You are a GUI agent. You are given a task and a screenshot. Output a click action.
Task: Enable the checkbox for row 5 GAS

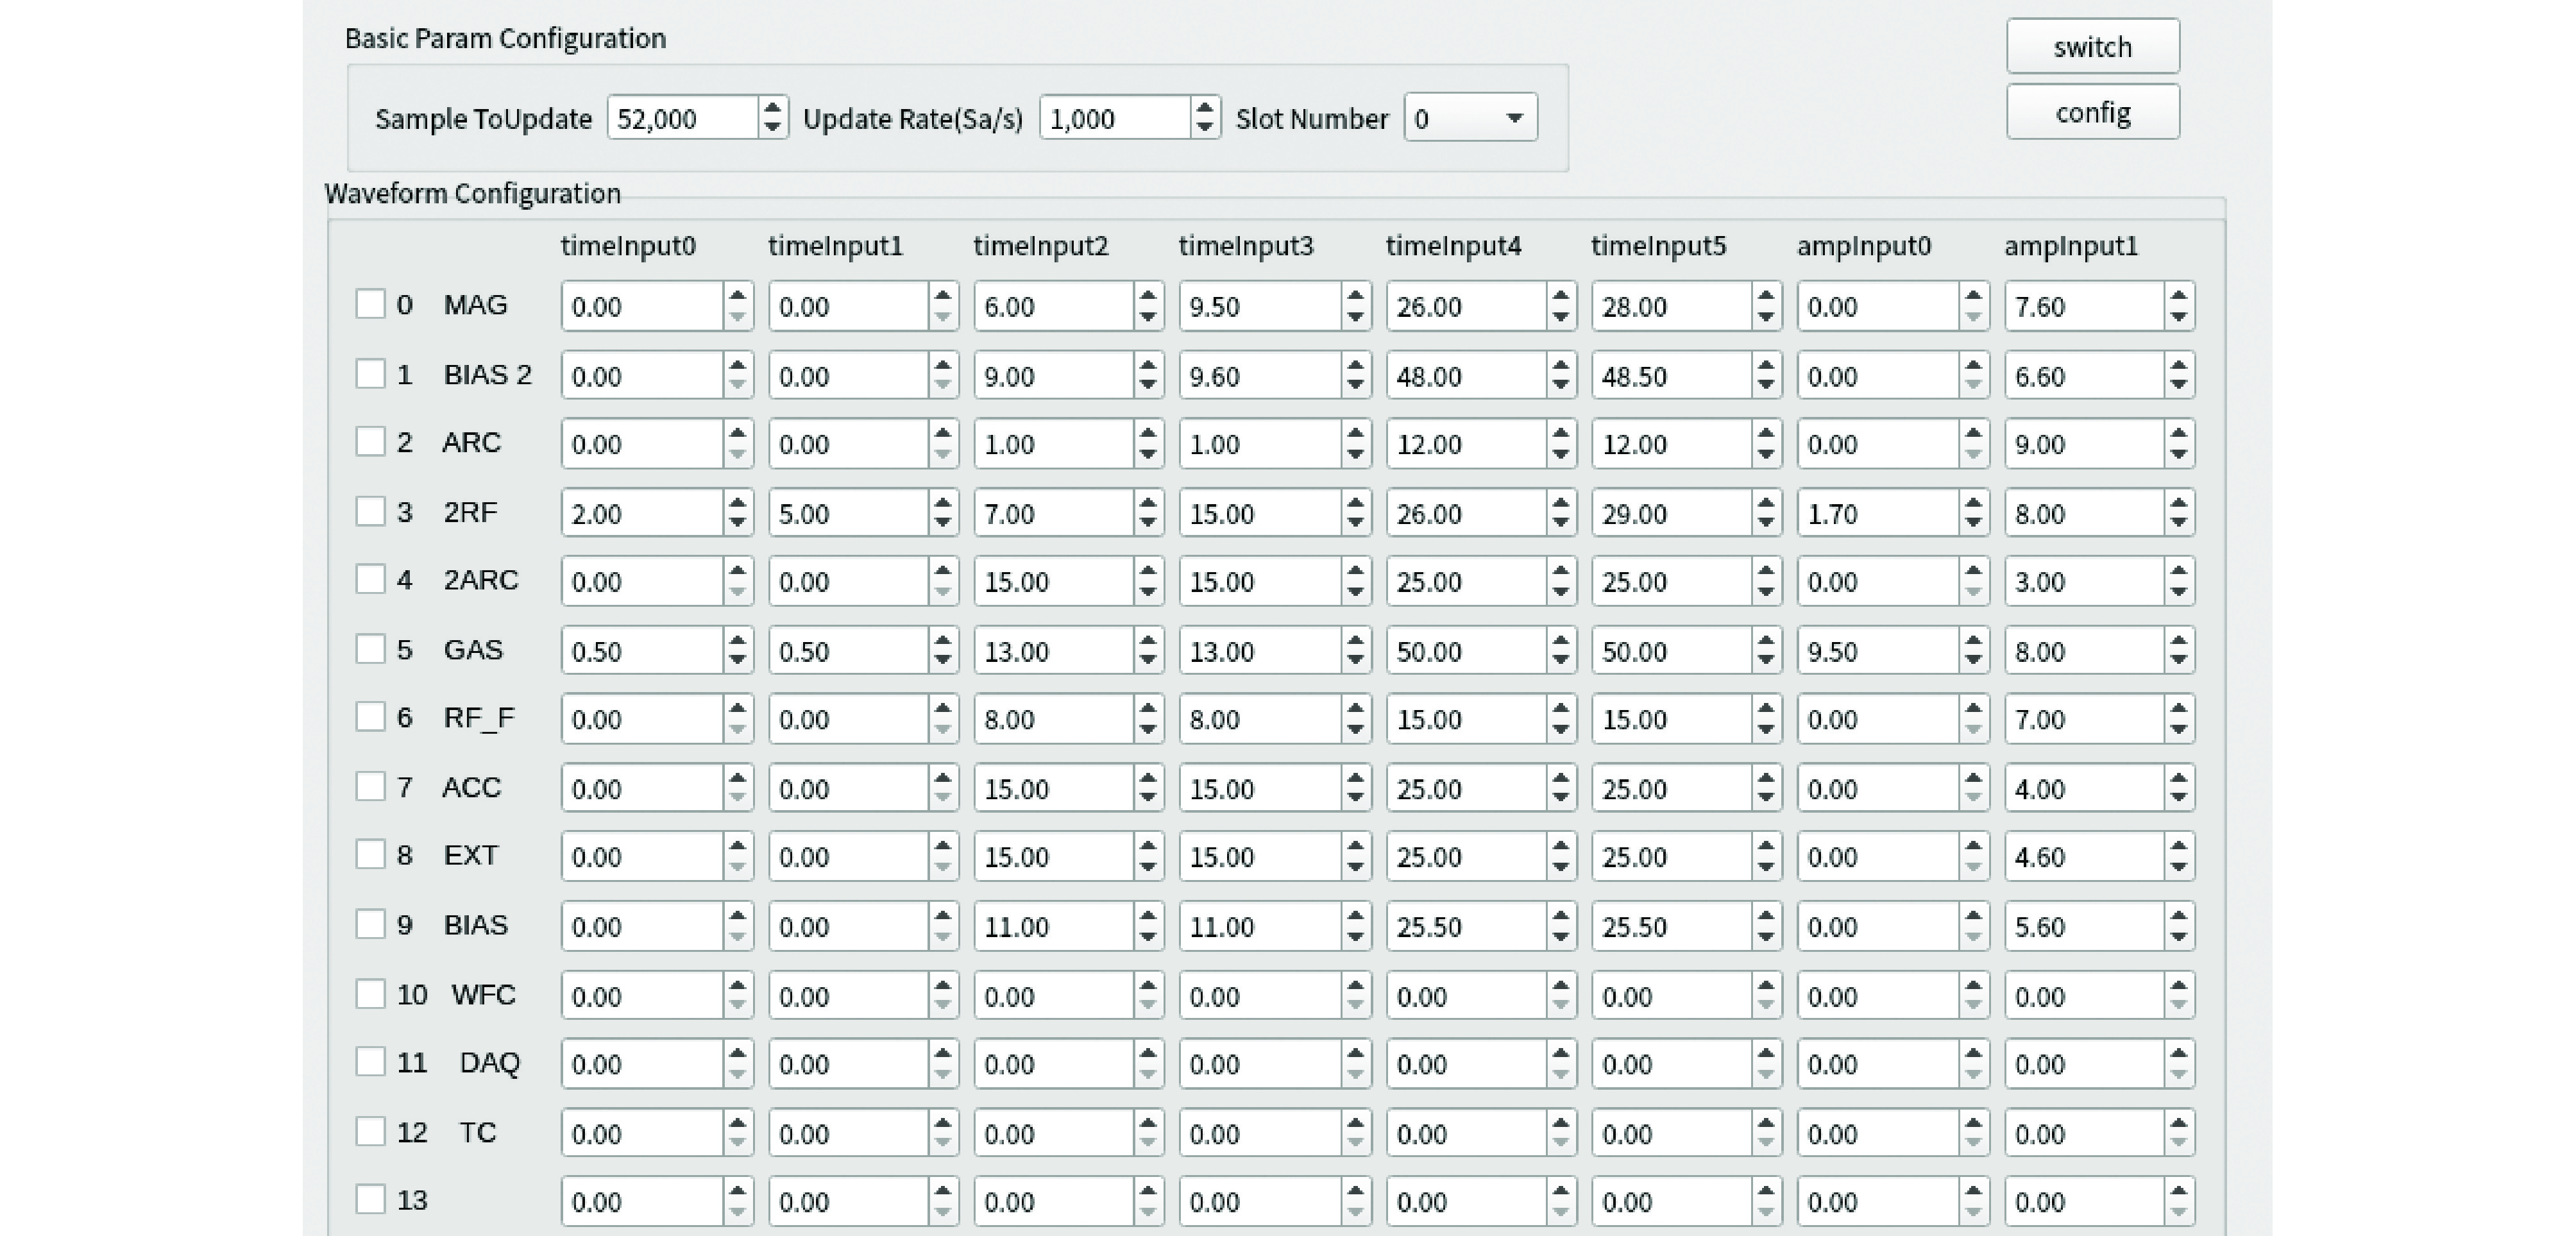(x=370, y=650)
